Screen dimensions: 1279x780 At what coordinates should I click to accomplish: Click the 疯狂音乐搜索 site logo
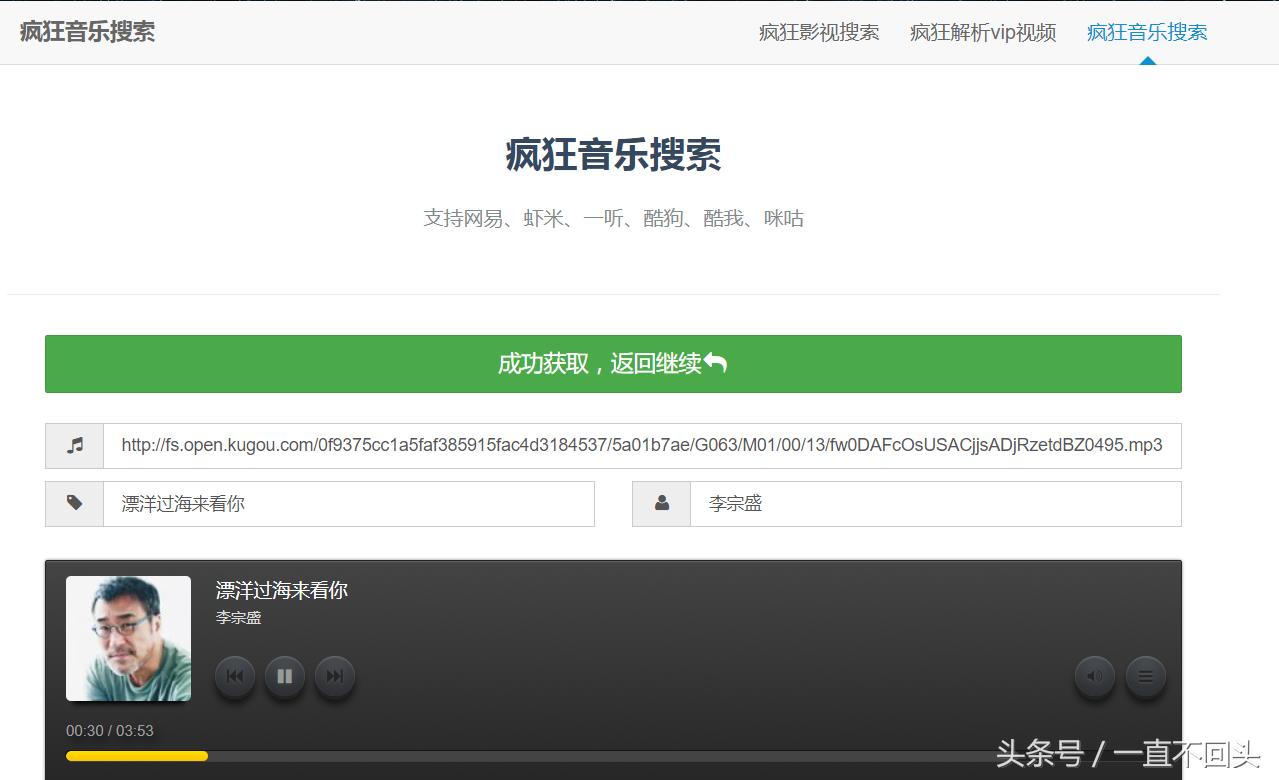coord(86,31)
